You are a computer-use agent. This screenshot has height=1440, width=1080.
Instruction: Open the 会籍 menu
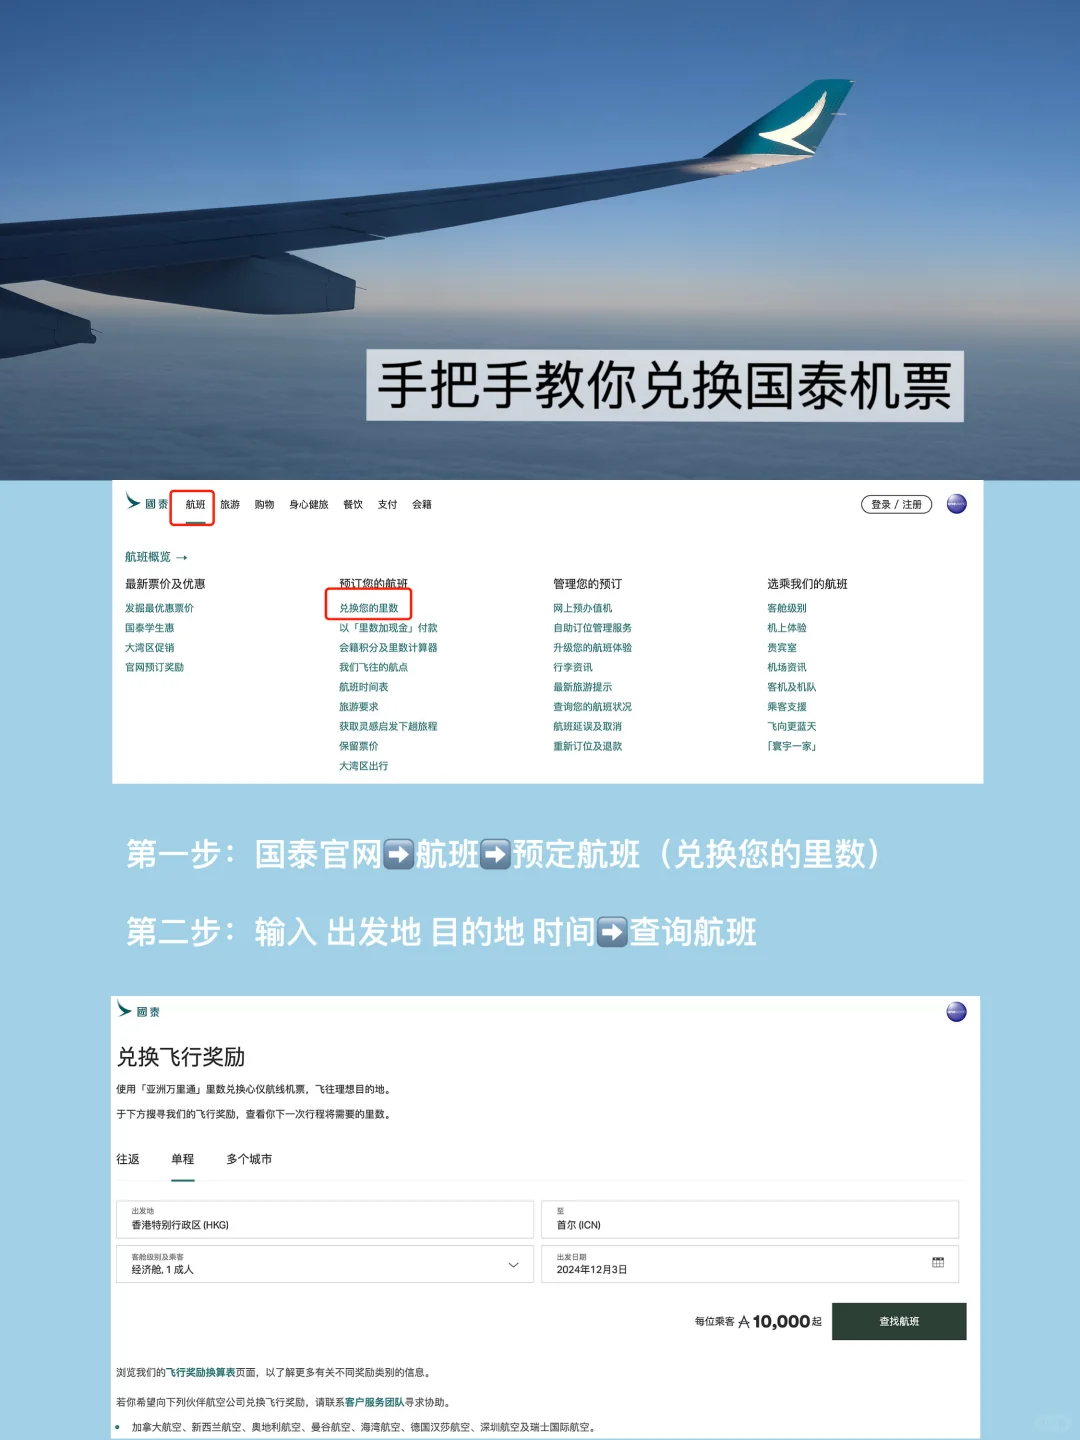pos(422,505)
